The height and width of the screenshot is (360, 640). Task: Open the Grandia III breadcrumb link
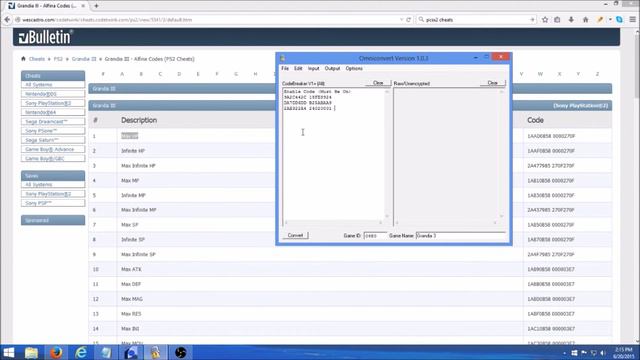(84, 59)
